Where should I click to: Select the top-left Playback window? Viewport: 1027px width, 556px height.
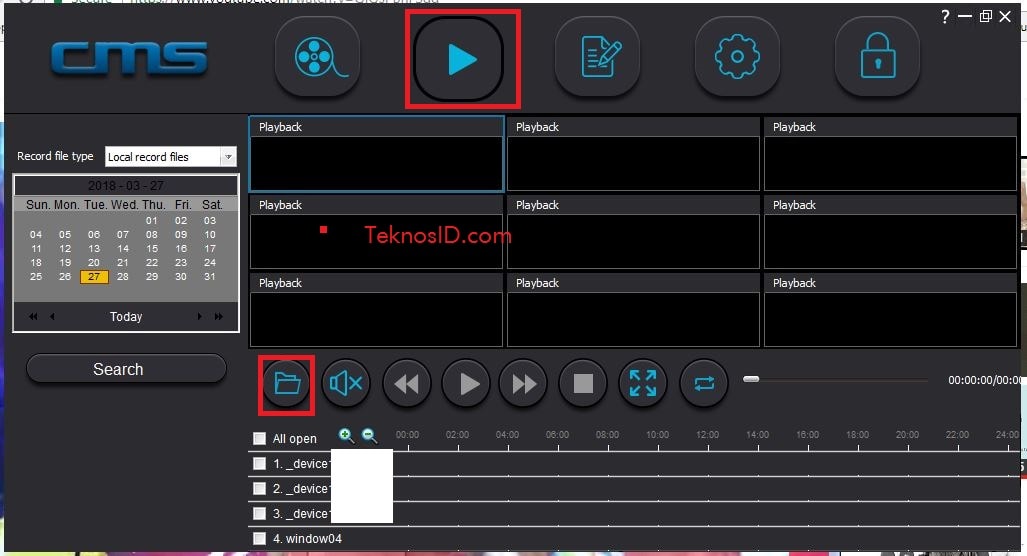(377, 154)
